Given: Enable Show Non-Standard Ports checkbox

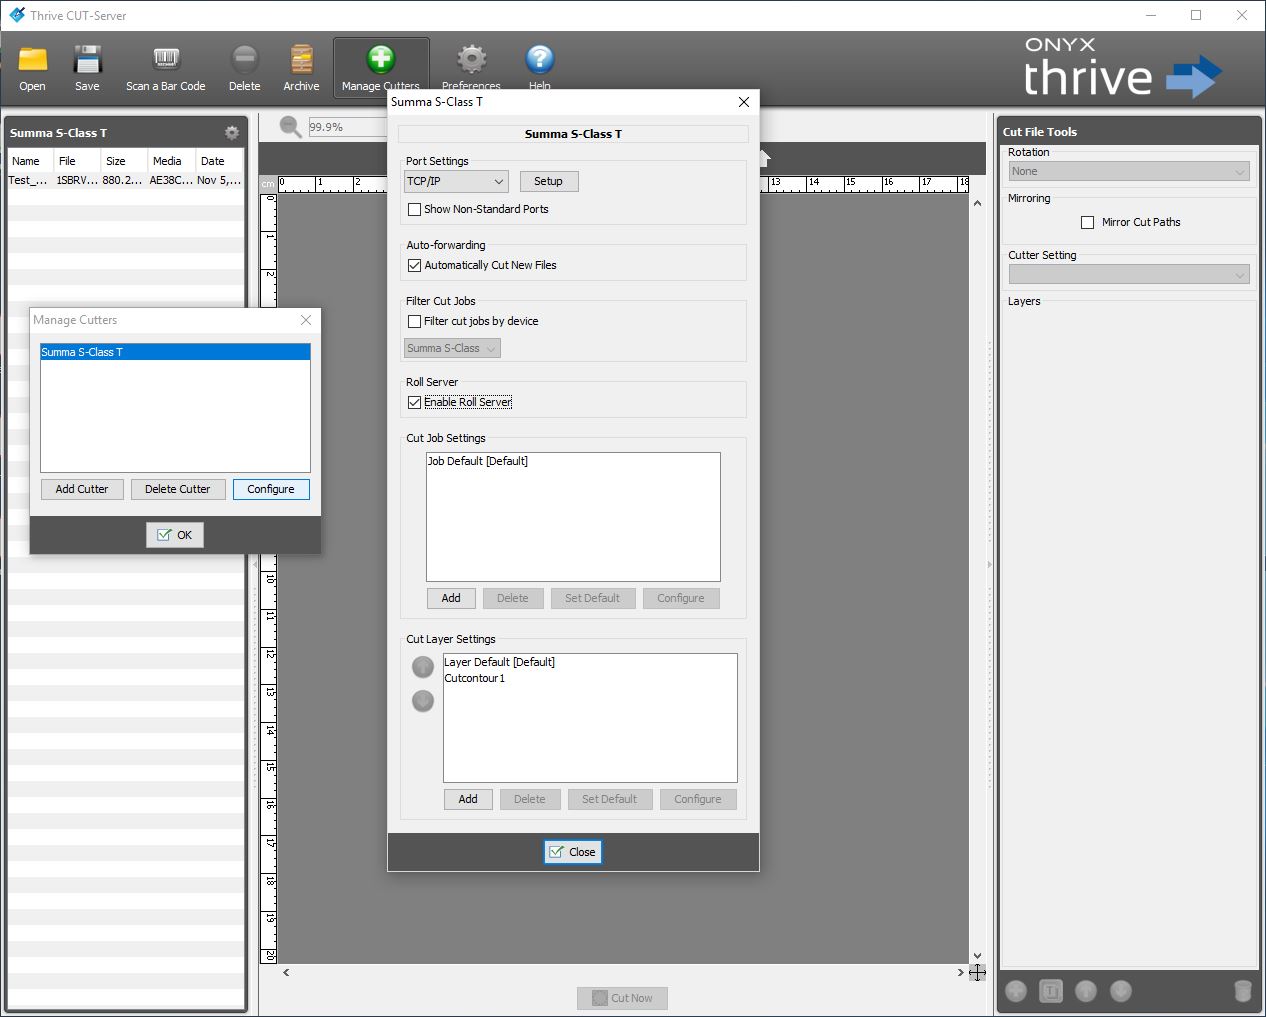Looking at the screenshot, I should coord(414,209).
